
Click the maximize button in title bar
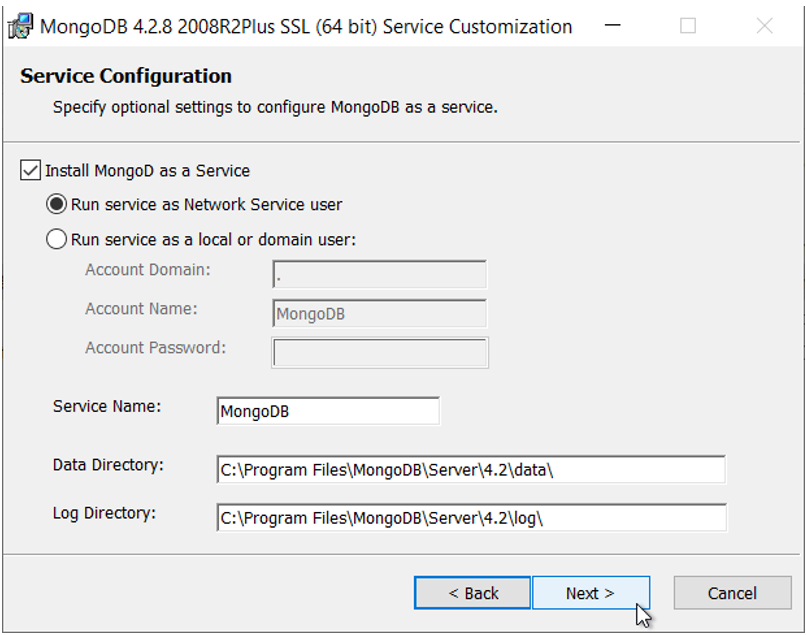tap(688, 27)
